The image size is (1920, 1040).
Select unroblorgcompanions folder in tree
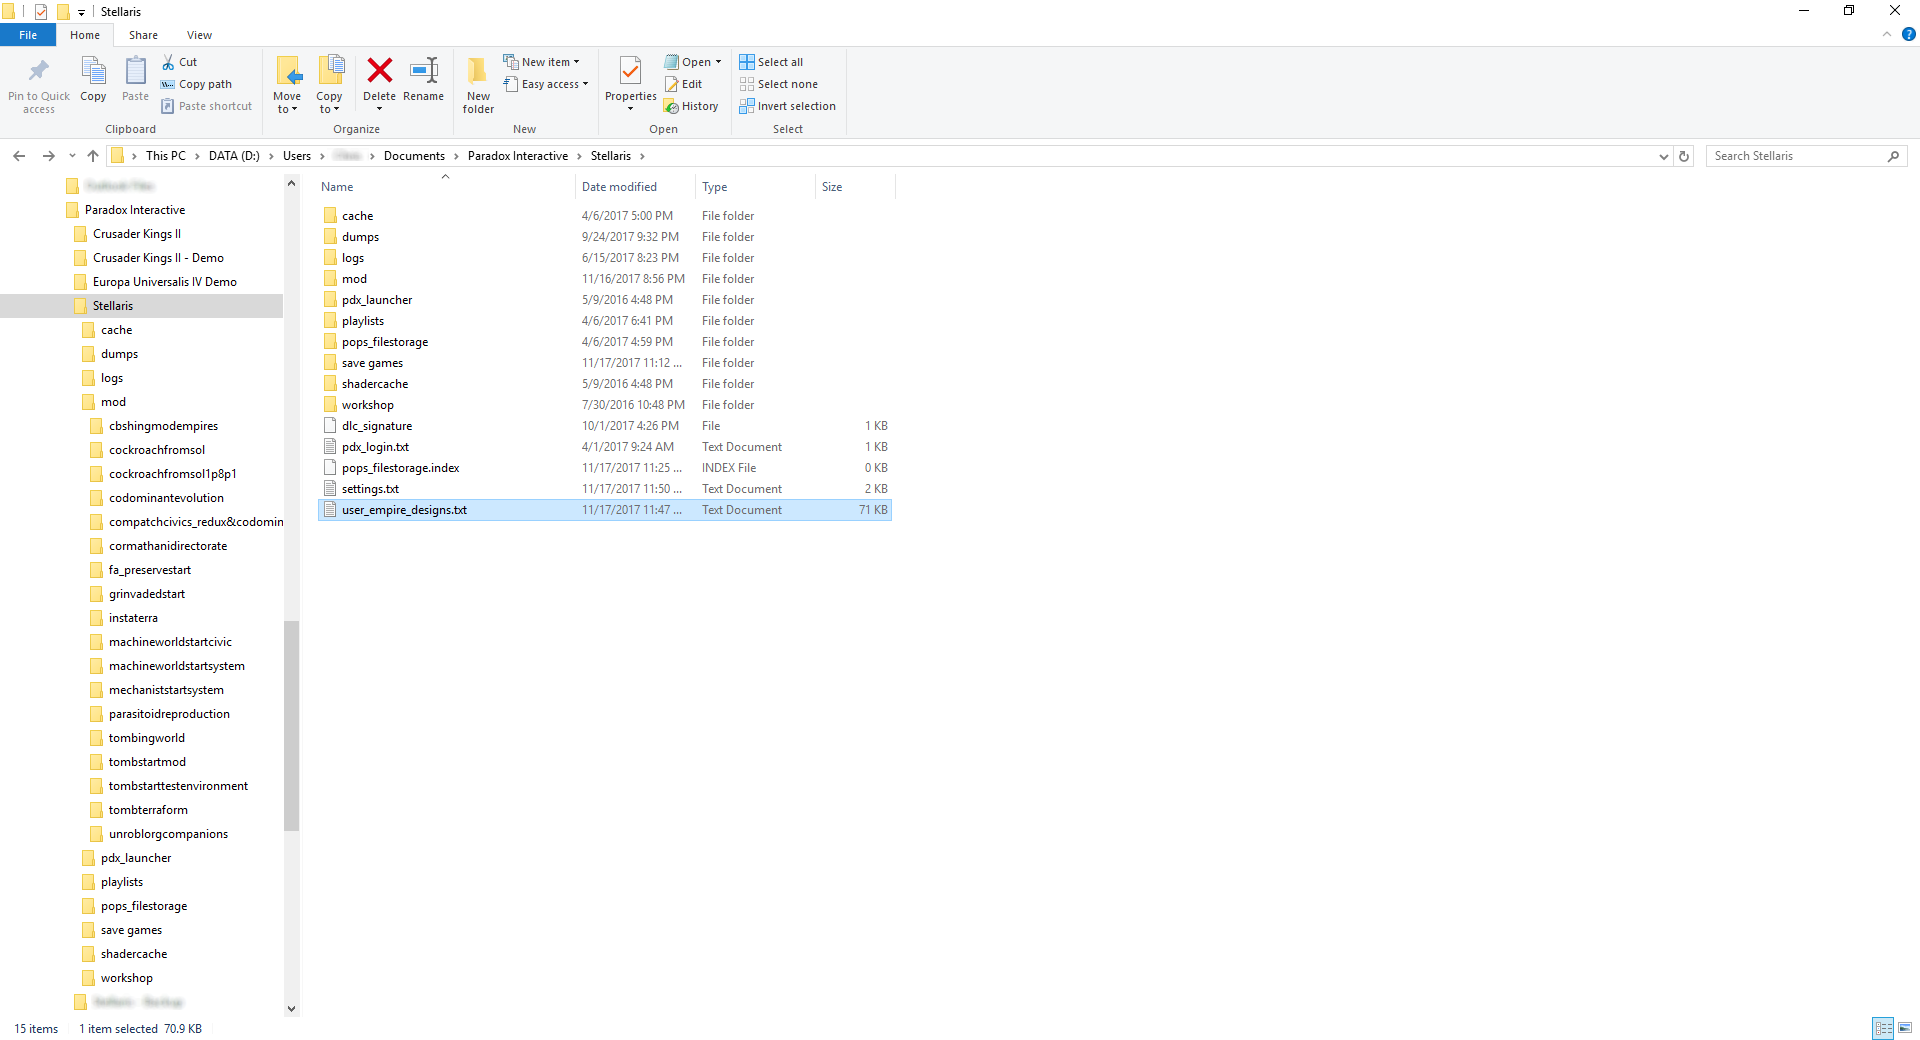click(x=168, y=834)
